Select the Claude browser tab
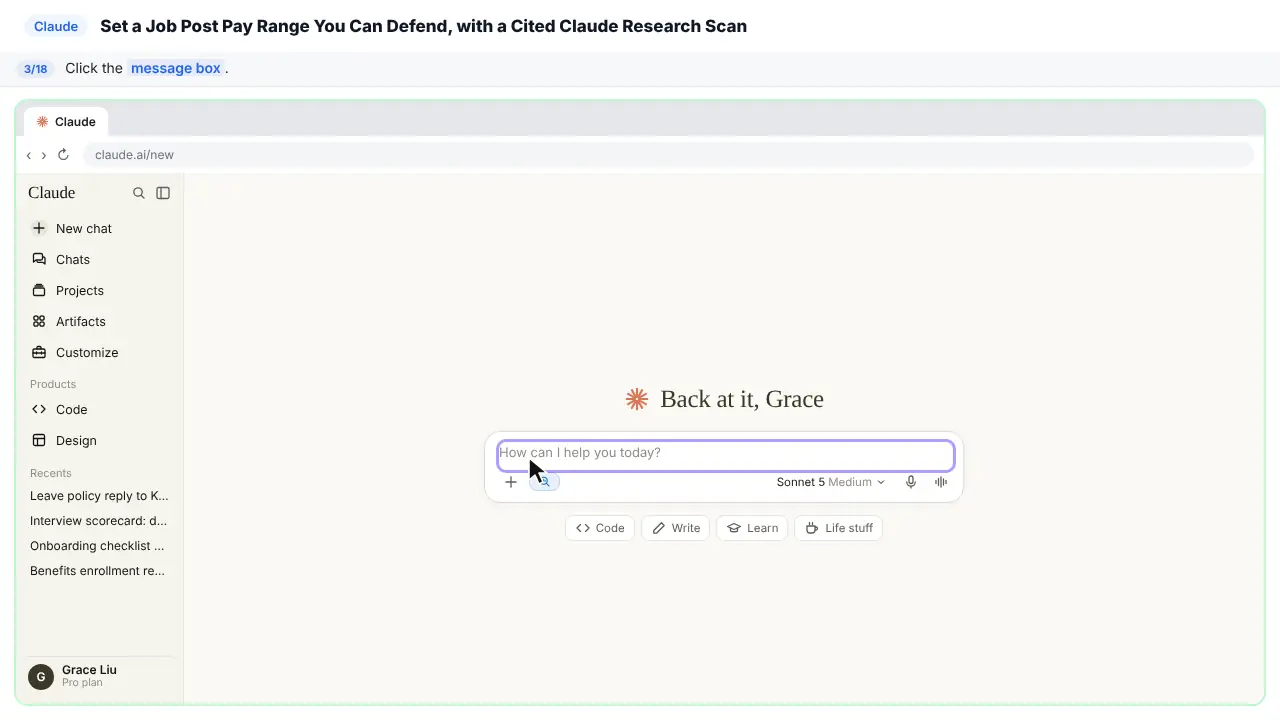The image size is (1280, 720). pos(66,122)
